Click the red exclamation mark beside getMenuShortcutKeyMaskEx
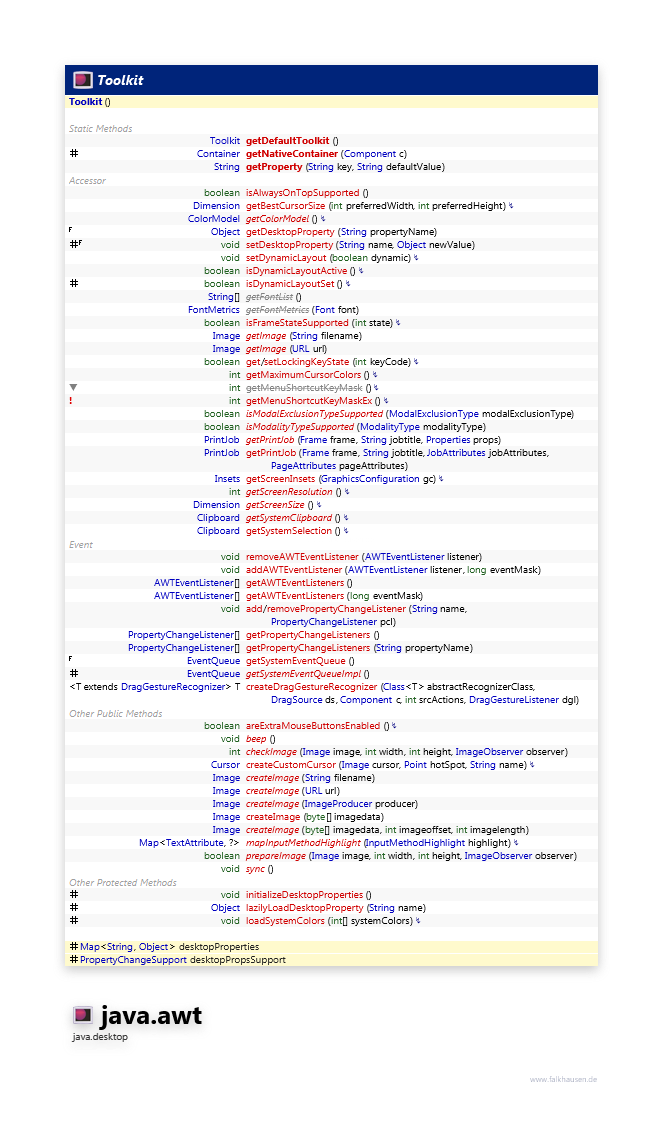Viewport: 654px width, 1125px height. [71, 400]
